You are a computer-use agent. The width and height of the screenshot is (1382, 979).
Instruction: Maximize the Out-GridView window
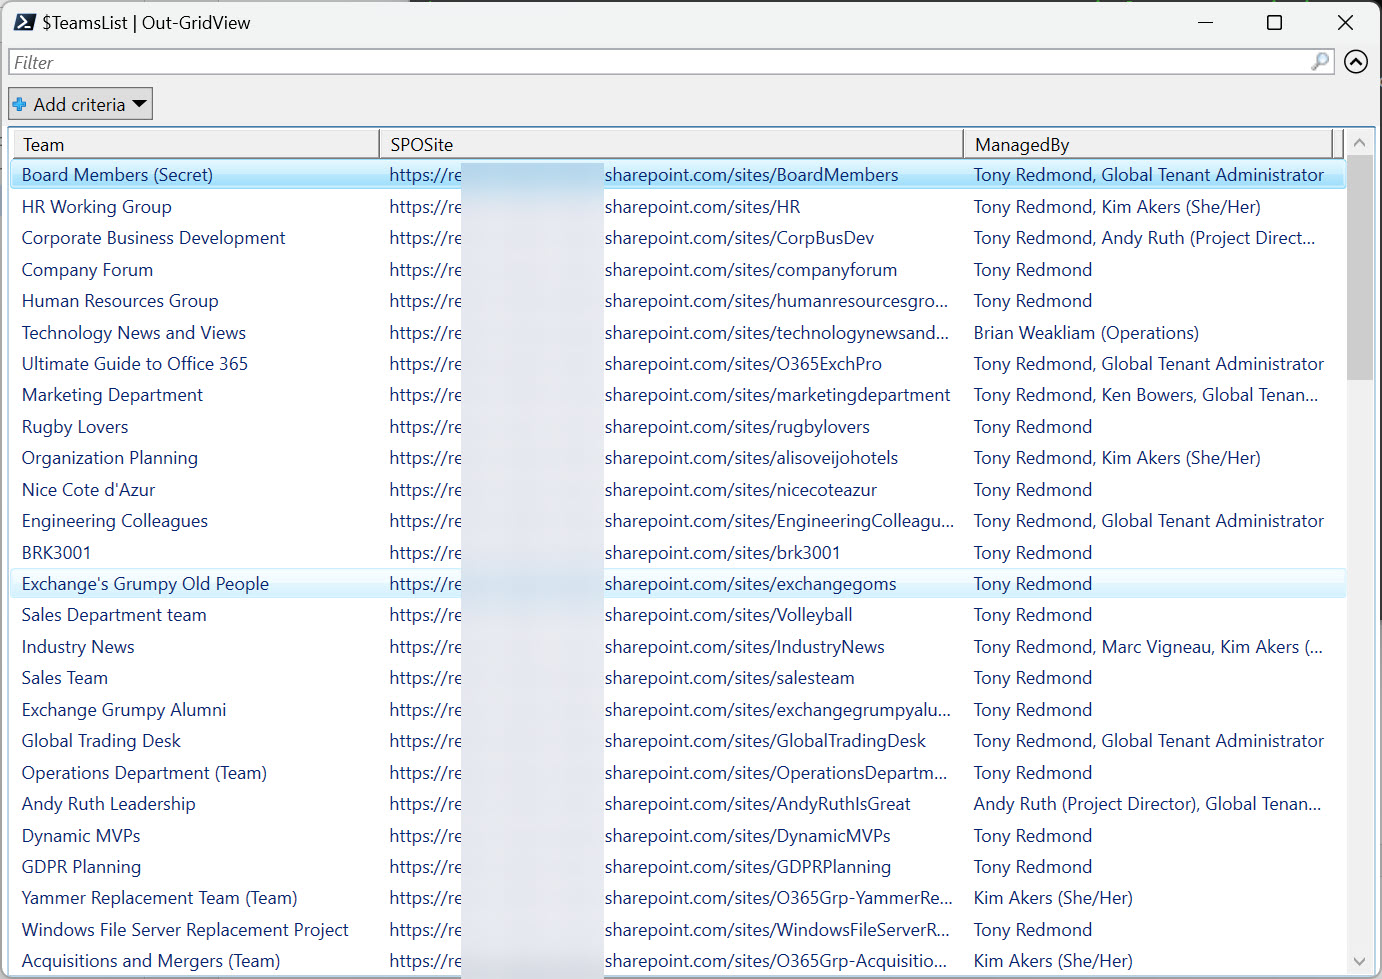pos(1274,22)
